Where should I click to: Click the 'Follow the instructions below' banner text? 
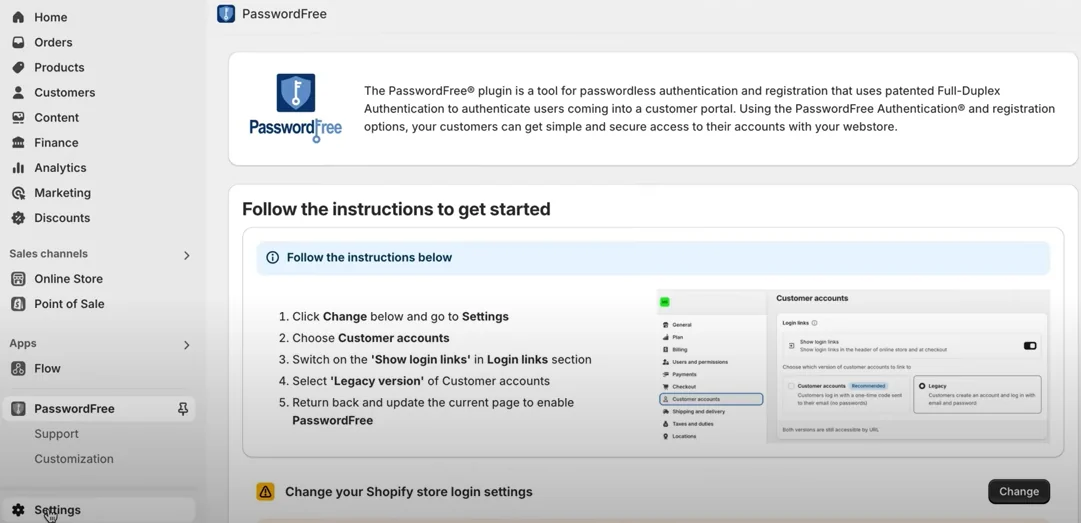tap(370, 258)
